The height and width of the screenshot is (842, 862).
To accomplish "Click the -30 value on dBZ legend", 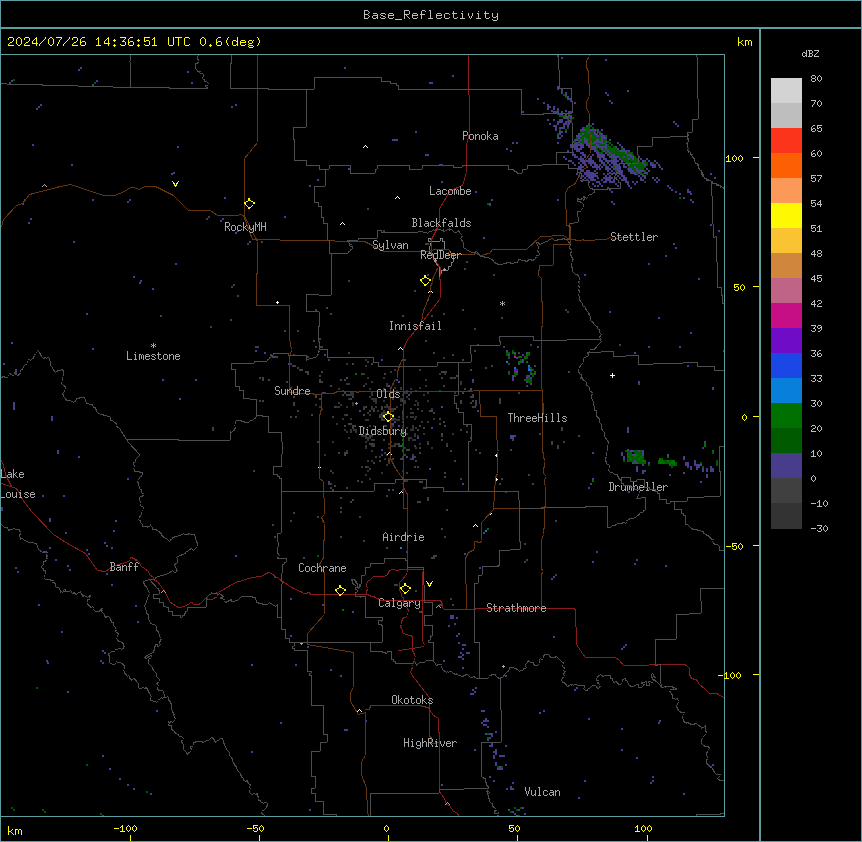I will 819,528.
